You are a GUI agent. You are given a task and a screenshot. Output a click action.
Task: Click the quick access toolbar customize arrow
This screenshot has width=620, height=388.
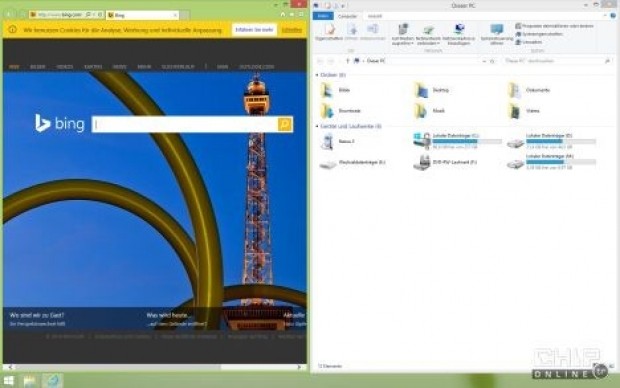coord(343,6)
